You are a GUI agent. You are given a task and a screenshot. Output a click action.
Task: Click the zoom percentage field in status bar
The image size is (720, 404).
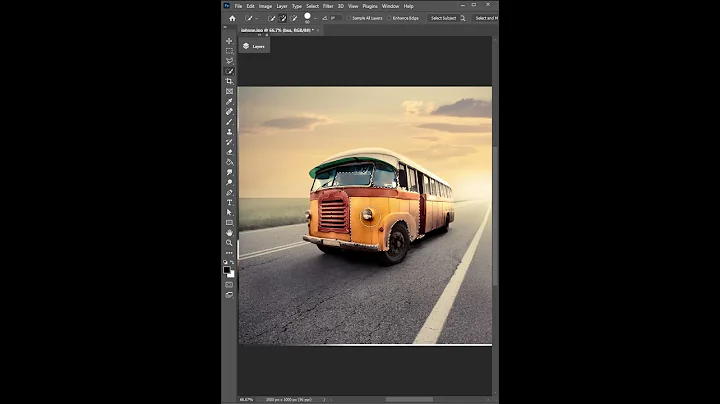pos(246,400)
